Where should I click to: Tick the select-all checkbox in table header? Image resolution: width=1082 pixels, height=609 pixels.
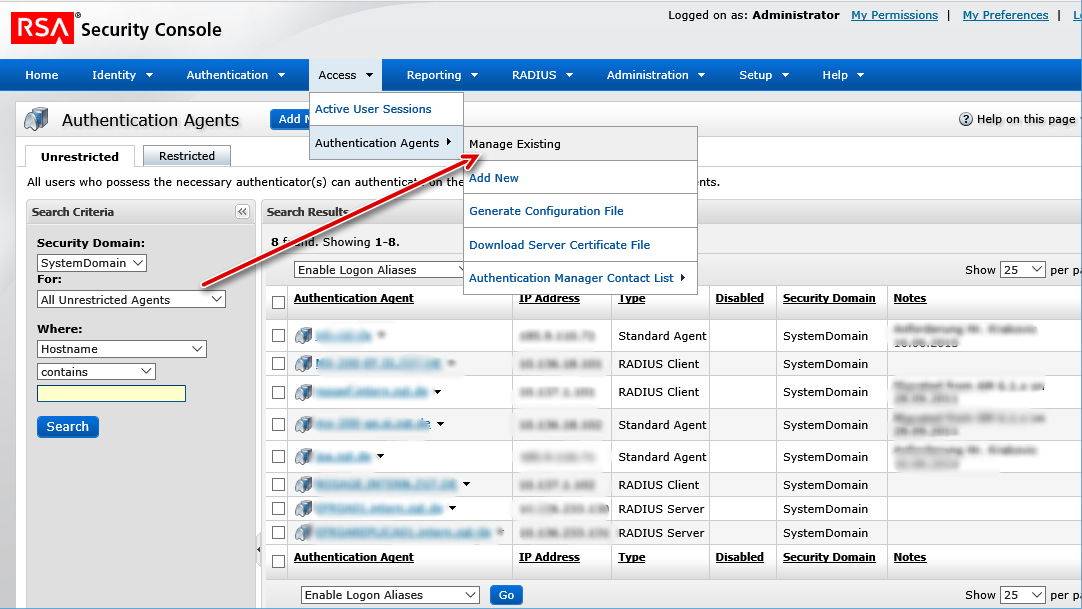[278, 302]
